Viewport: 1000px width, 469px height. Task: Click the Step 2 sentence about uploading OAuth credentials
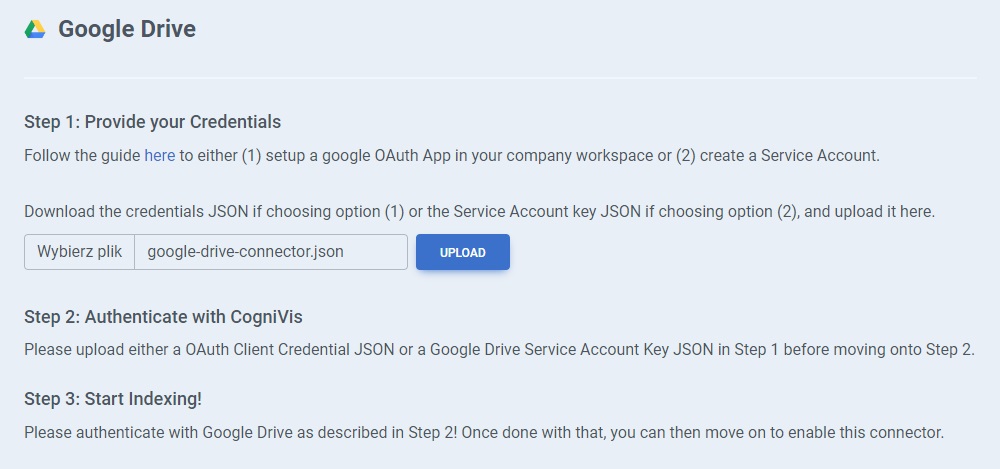[499, 350]
